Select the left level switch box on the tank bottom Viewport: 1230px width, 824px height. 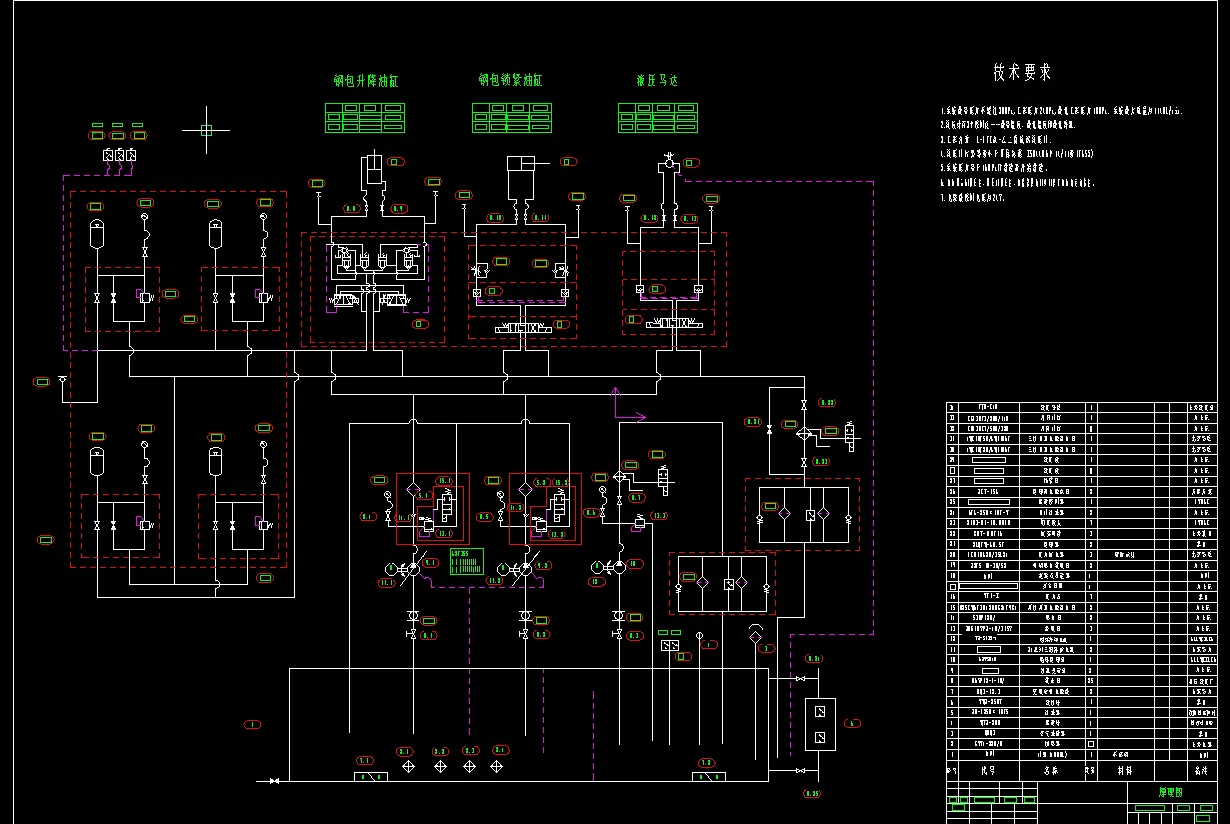click(x=370, y=776)
